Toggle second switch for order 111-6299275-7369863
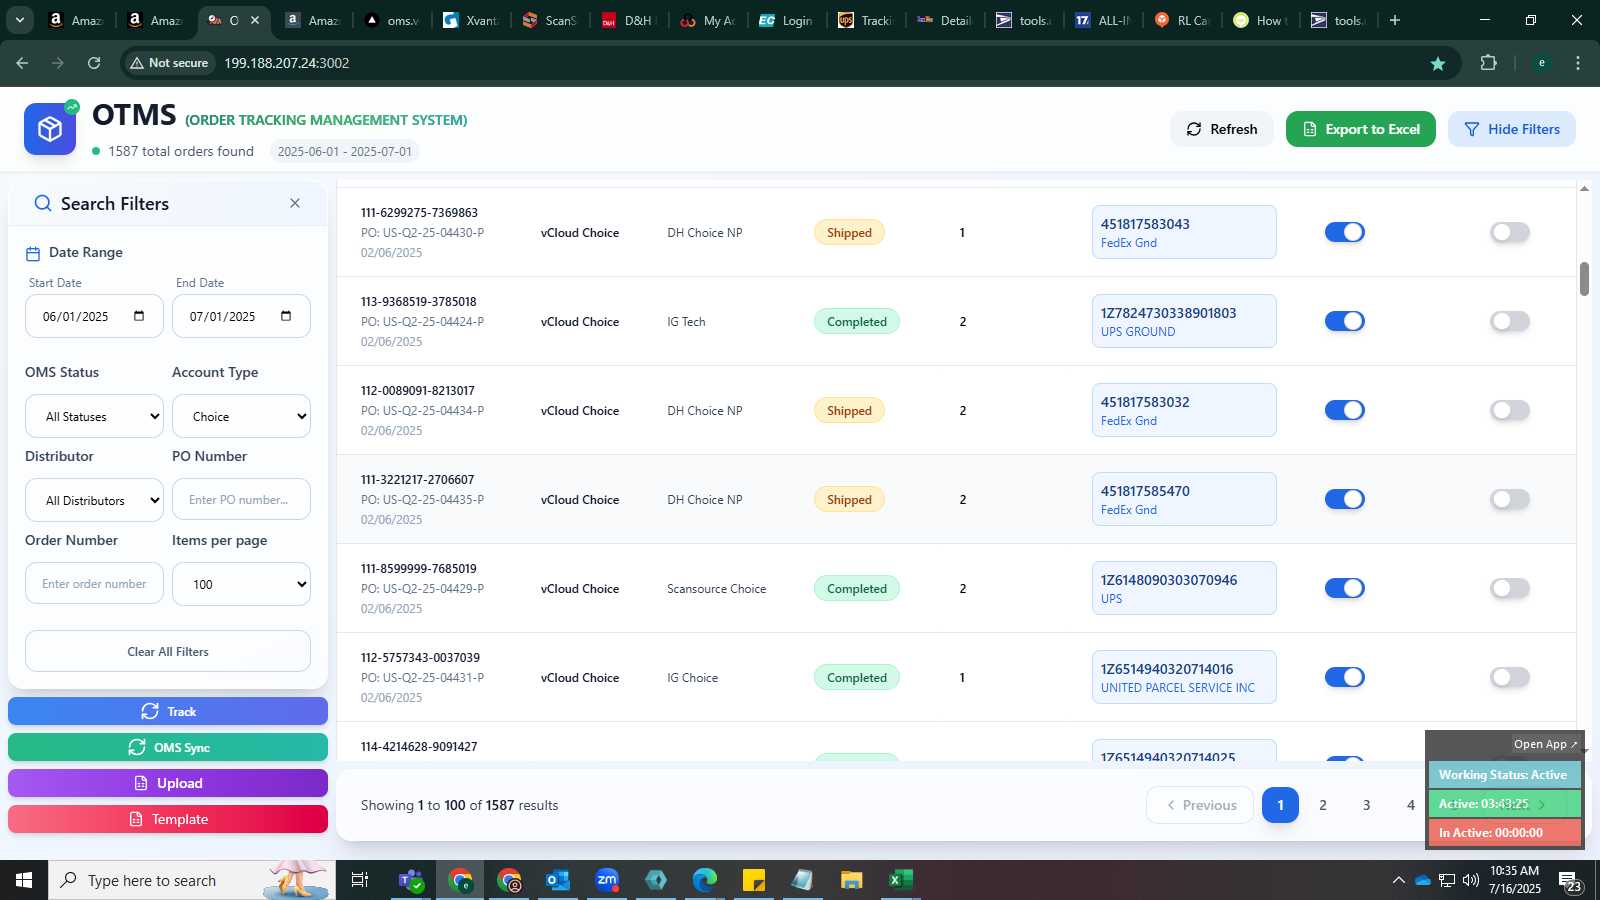Viewport: 1600px width, 900px height. click(x=1510, y=232)
